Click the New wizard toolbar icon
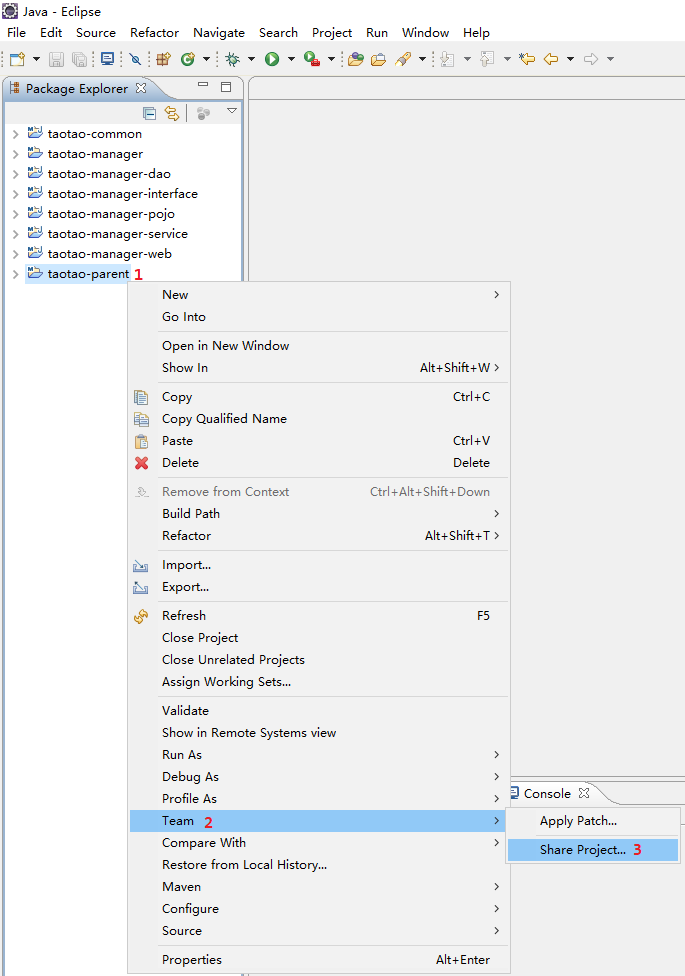This screenshot has height=976, width=685. pyautogui.click(x=17, y=59)
